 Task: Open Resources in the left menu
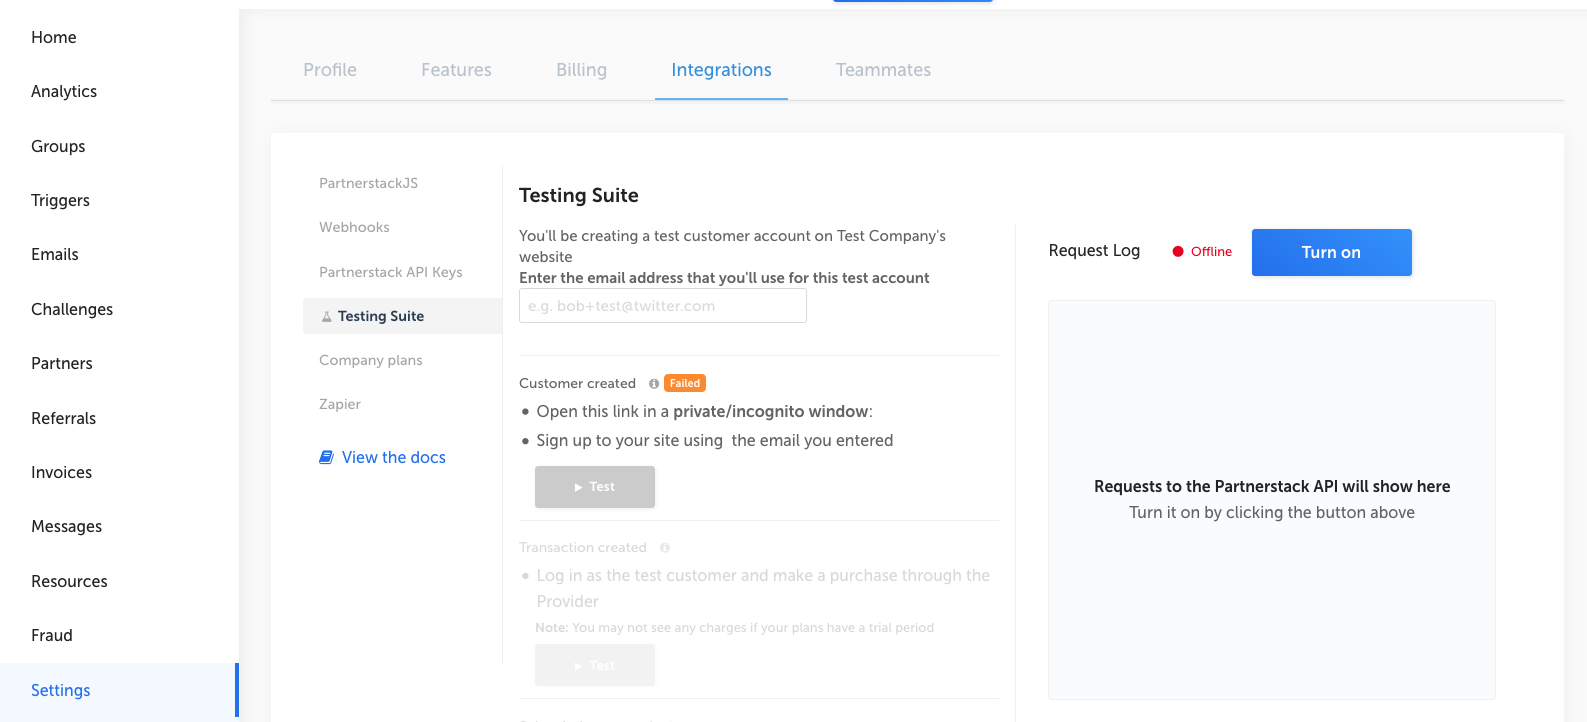point(69,581)
